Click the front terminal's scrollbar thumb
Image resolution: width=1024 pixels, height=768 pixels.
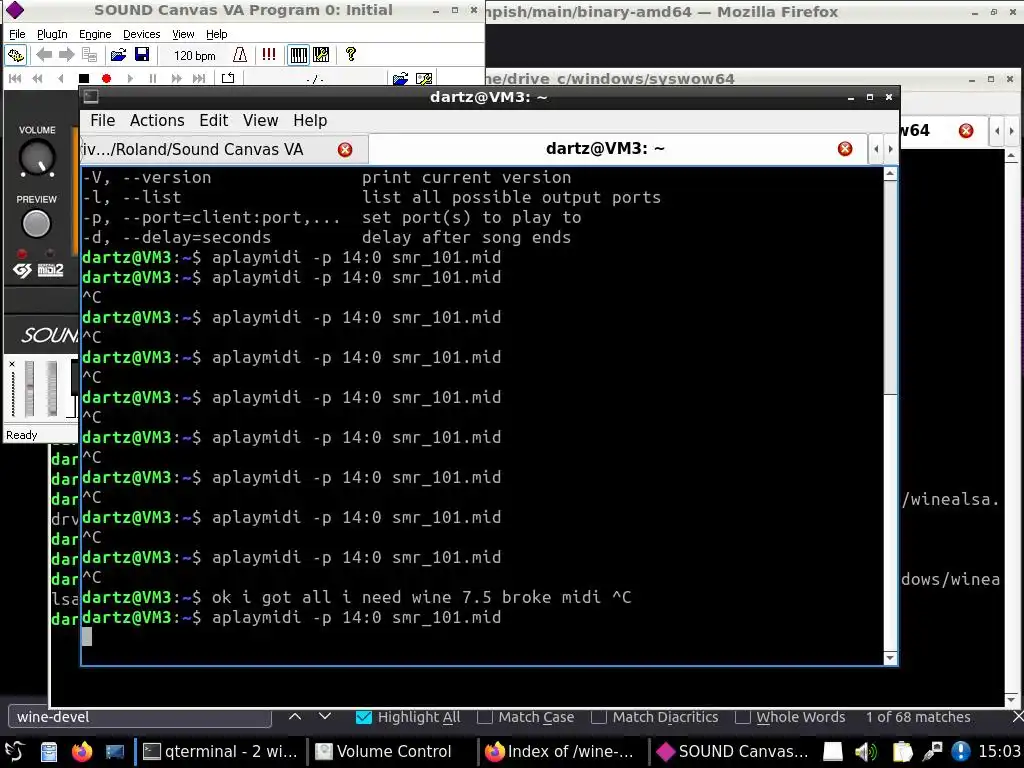click(x=890, y=288)
